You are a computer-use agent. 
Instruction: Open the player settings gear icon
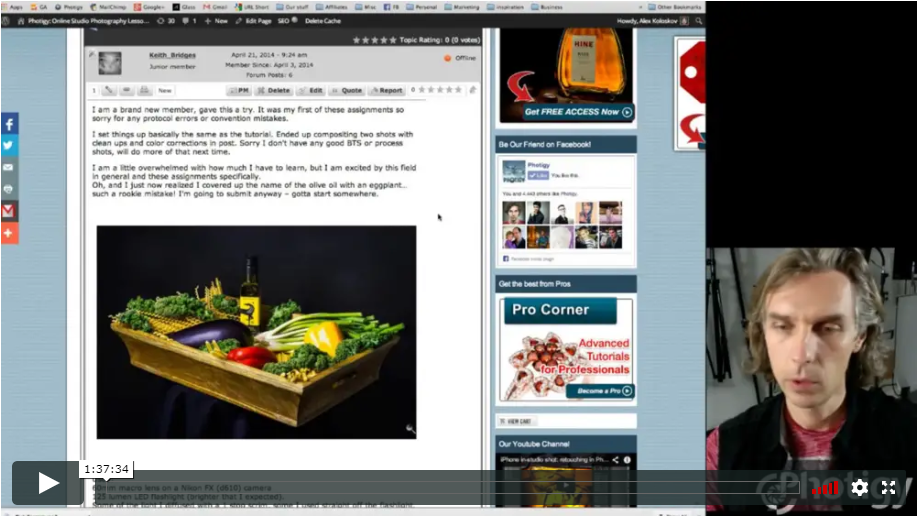click(x=859, y=488)
